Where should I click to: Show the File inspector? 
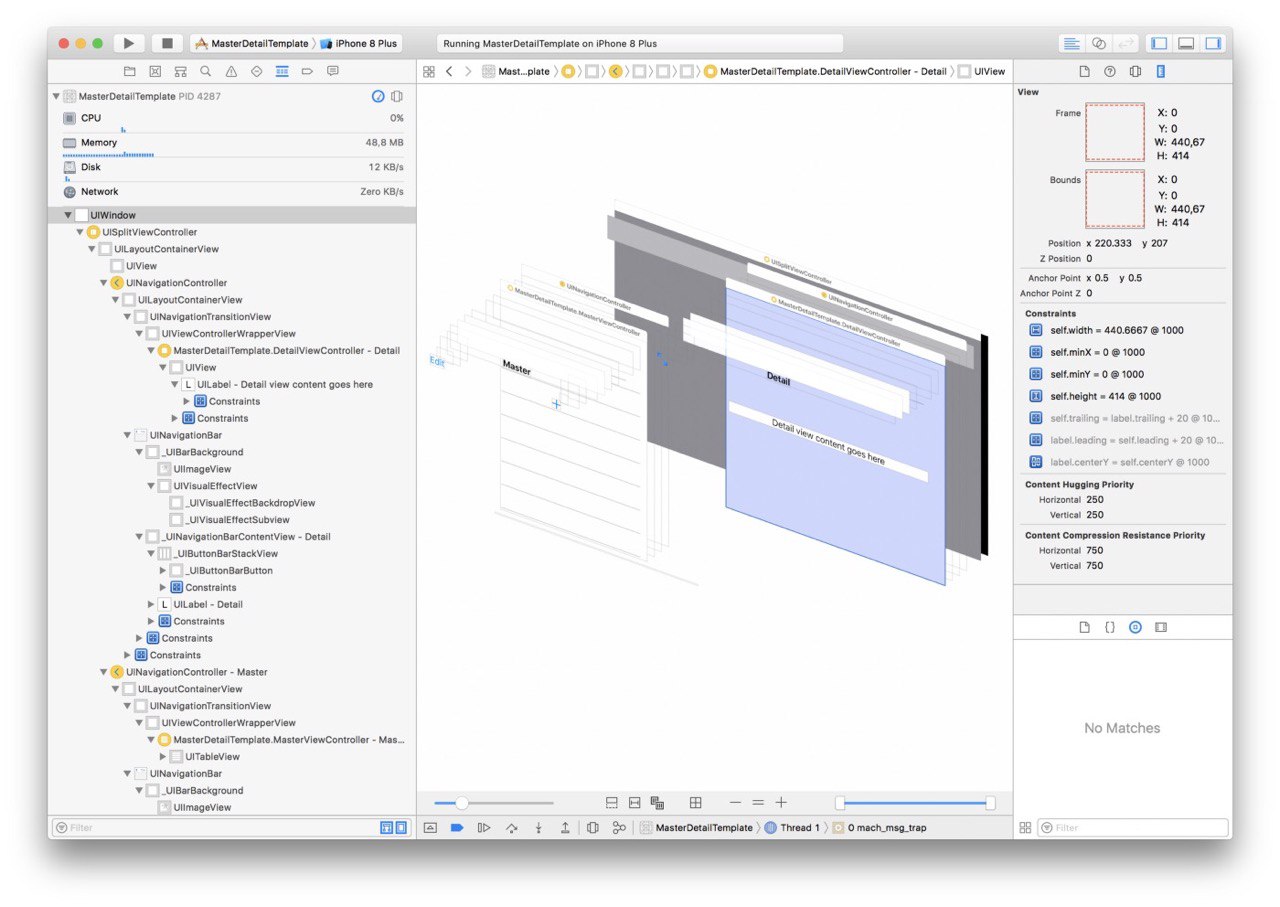[1084, 72]
